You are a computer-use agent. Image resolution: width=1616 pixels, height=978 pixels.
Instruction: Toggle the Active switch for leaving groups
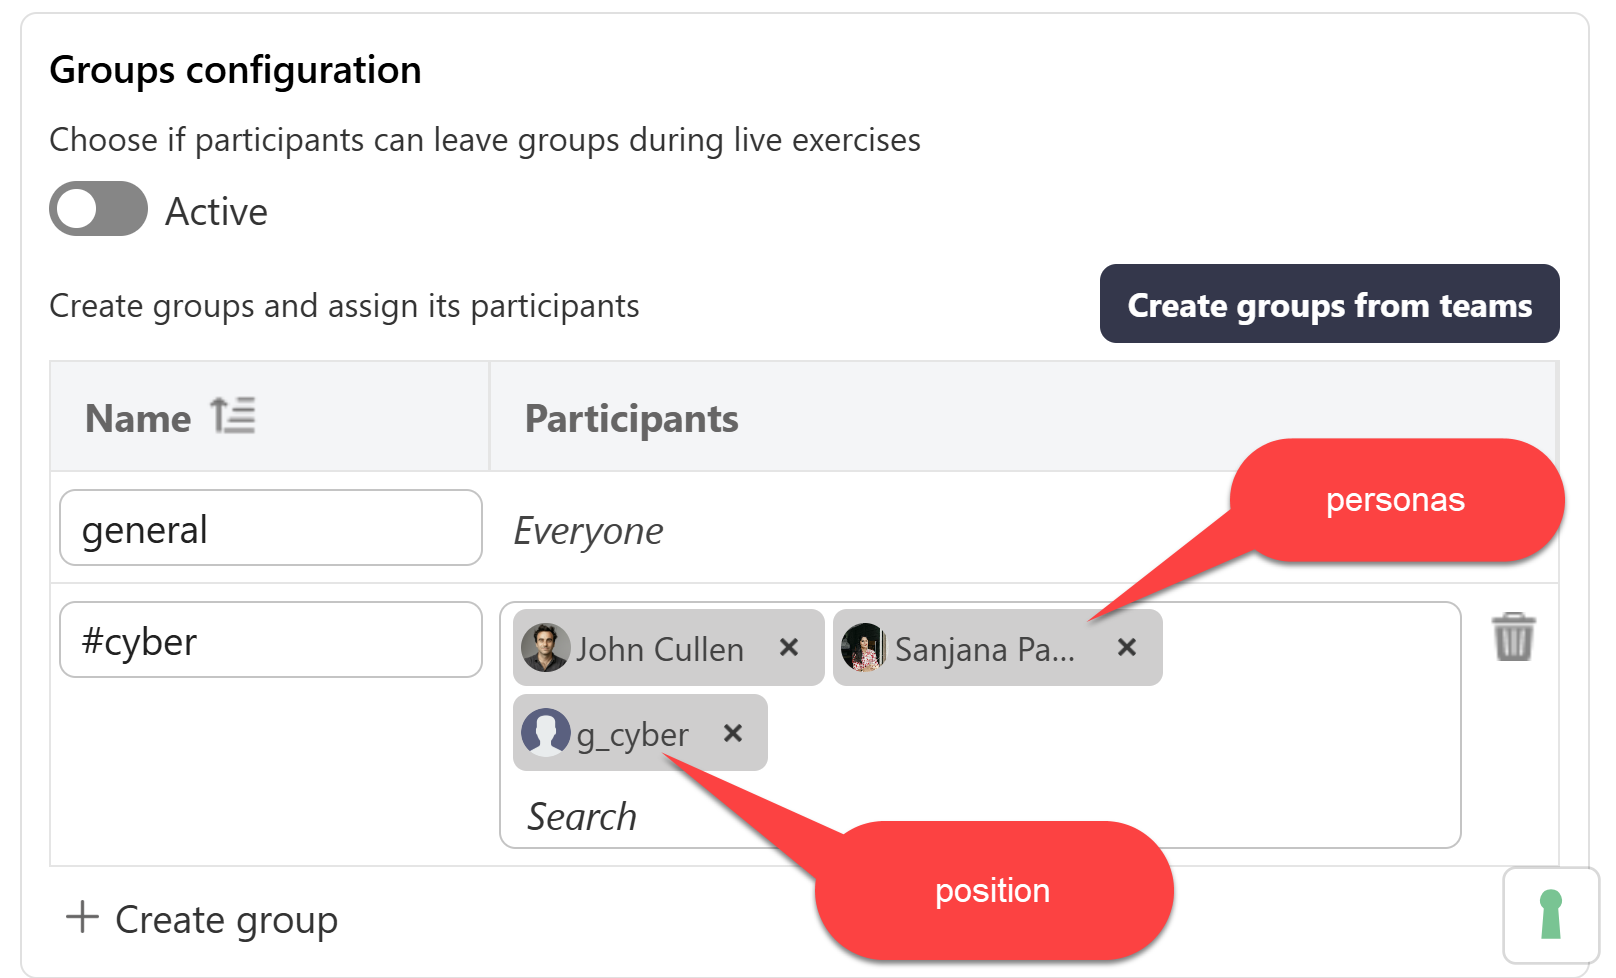[98, 209]
